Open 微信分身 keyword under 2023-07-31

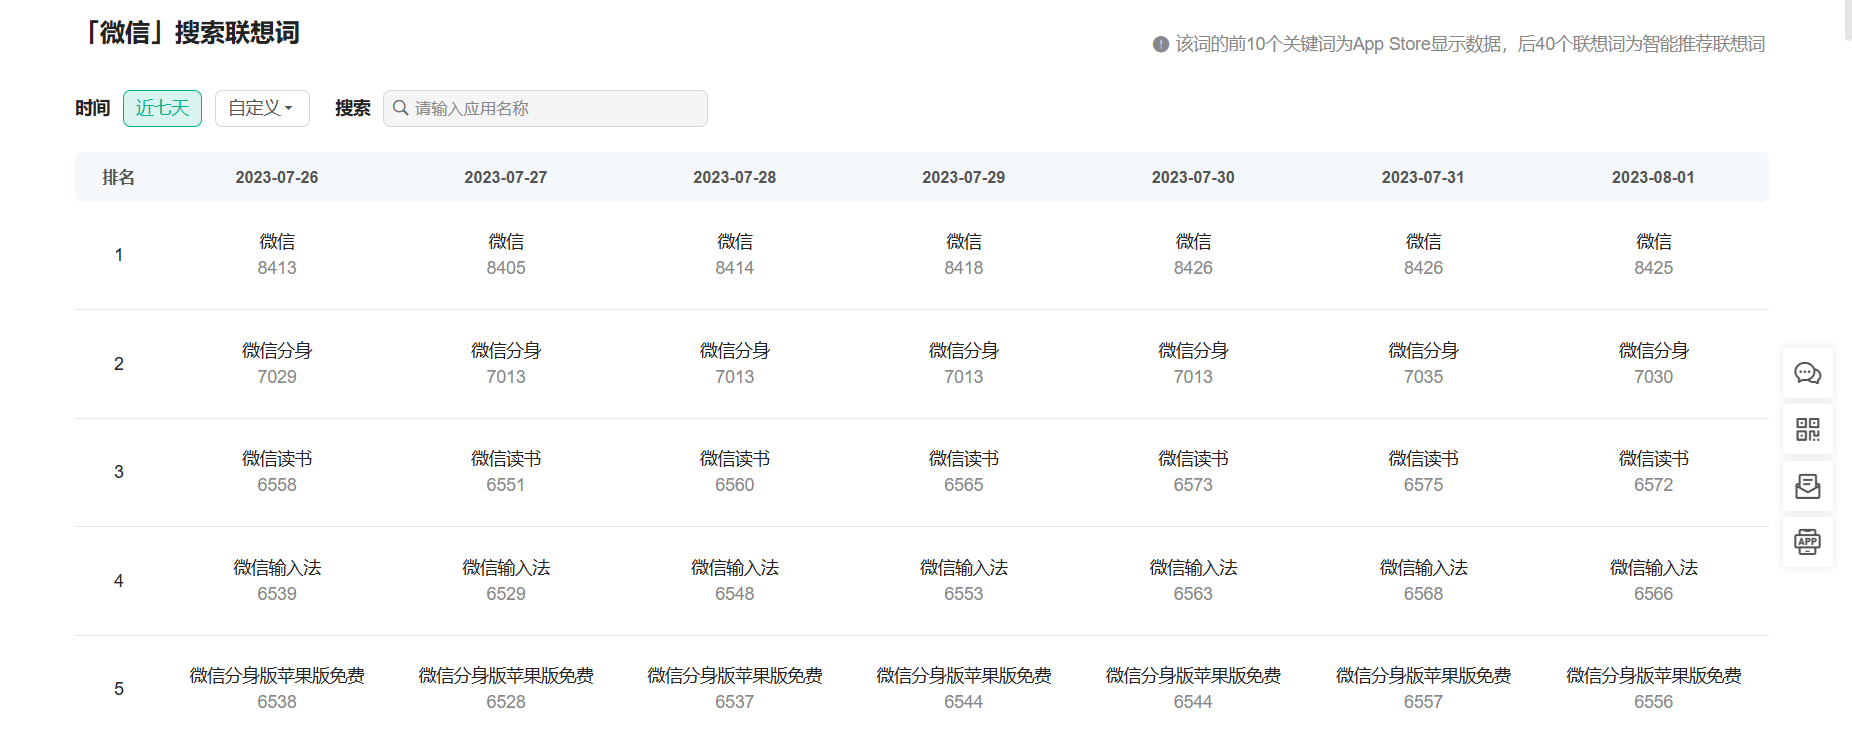point(1423,351)
